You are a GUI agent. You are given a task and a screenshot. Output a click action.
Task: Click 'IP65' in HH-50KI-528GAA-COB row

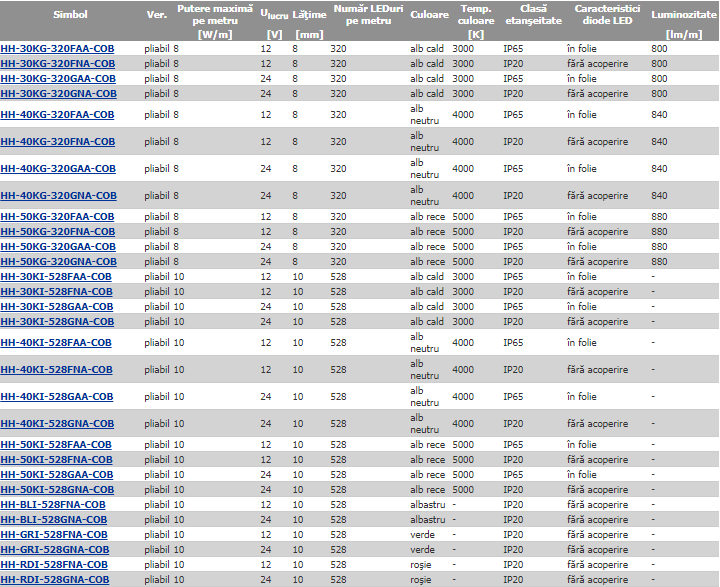pos(513,474)
